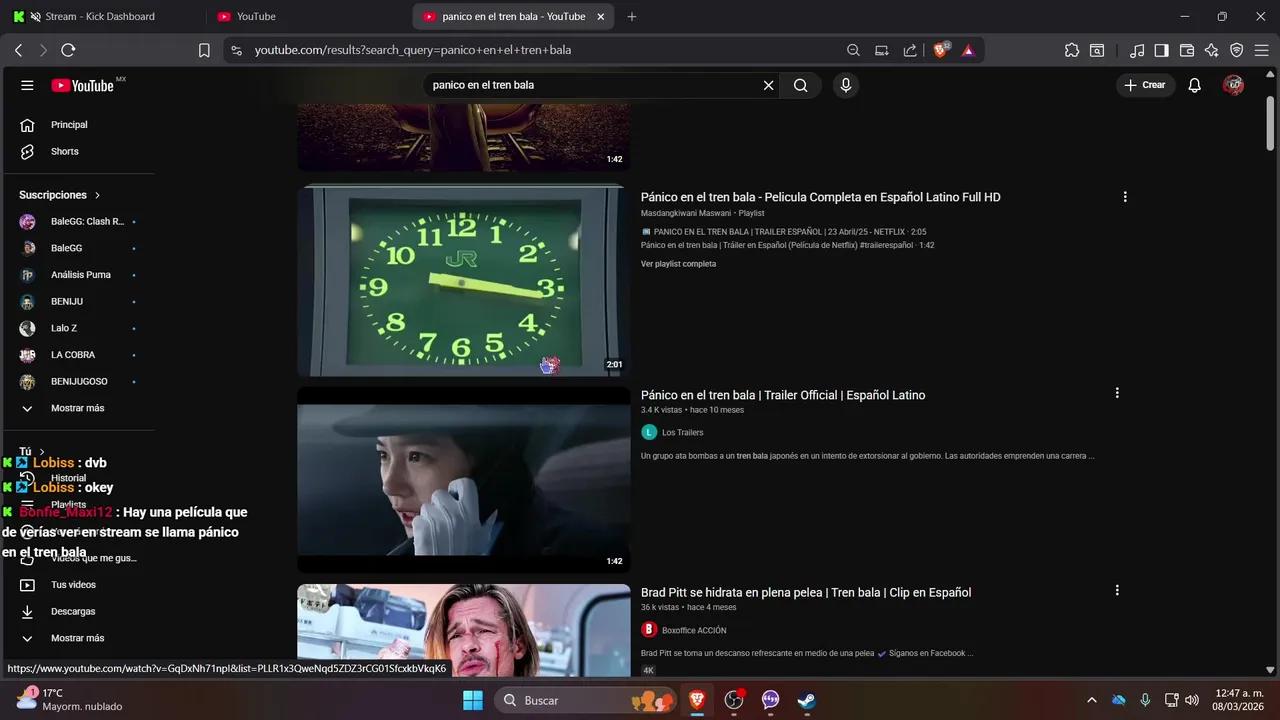Viewport: 1280px width, 720px height.
Task: Open the Leo AI sparkle icon
Action: point(1211,50)
